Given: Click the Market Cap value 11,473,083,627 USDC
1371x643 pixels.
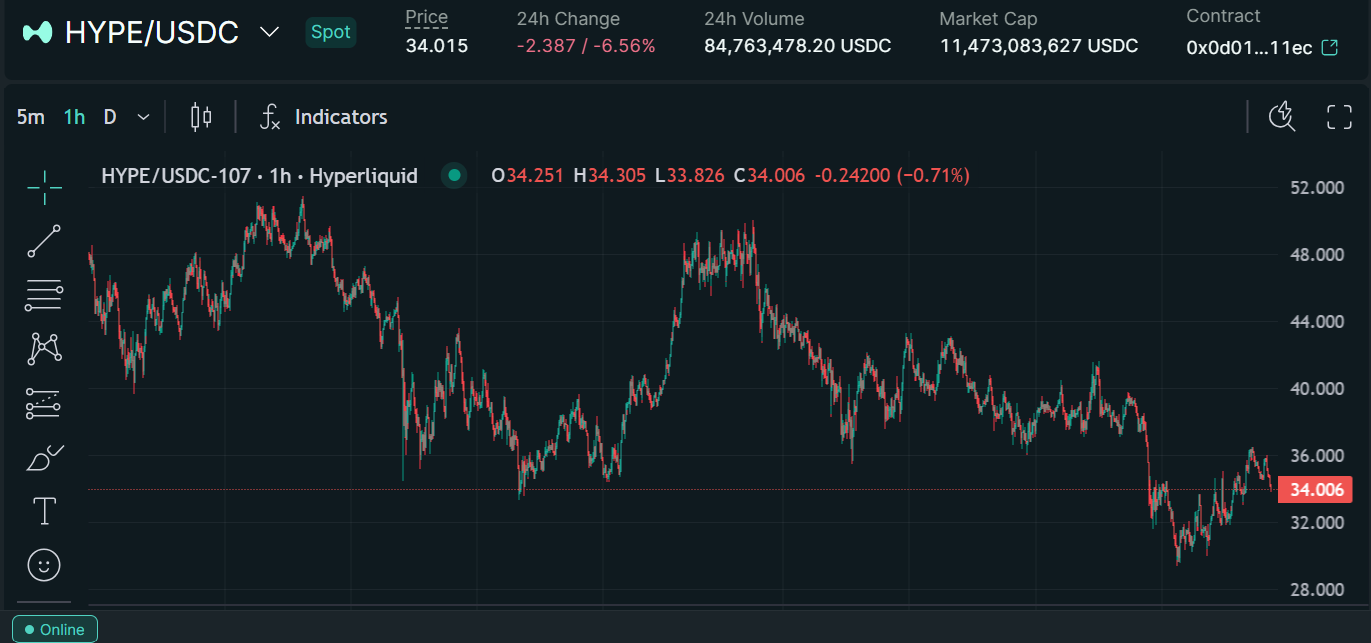Looking at the screenshot, I should click(x=1039, y=45).
